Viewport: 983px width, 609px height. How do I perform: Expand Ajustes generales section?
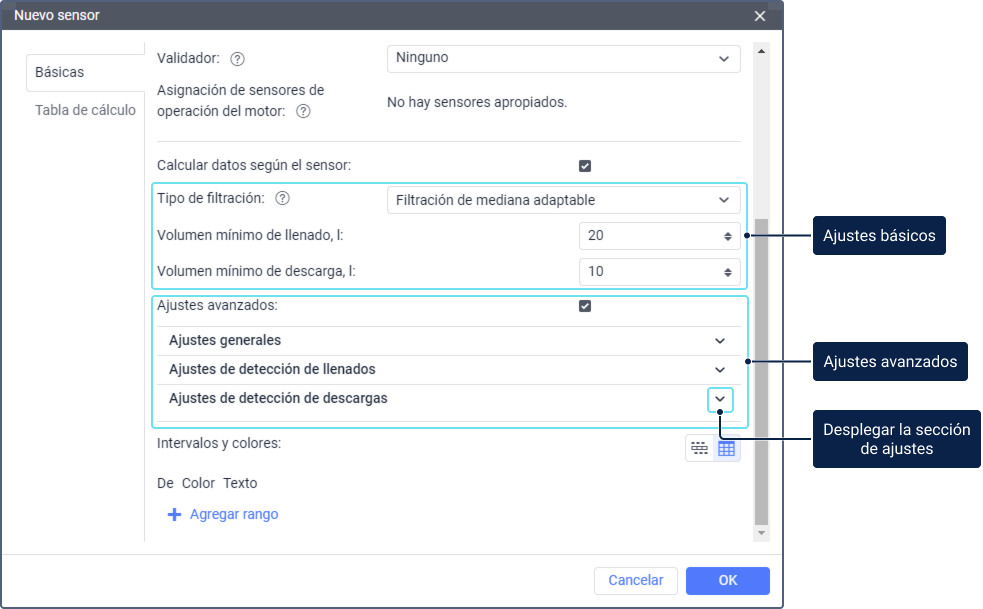[x=719, y=341]
